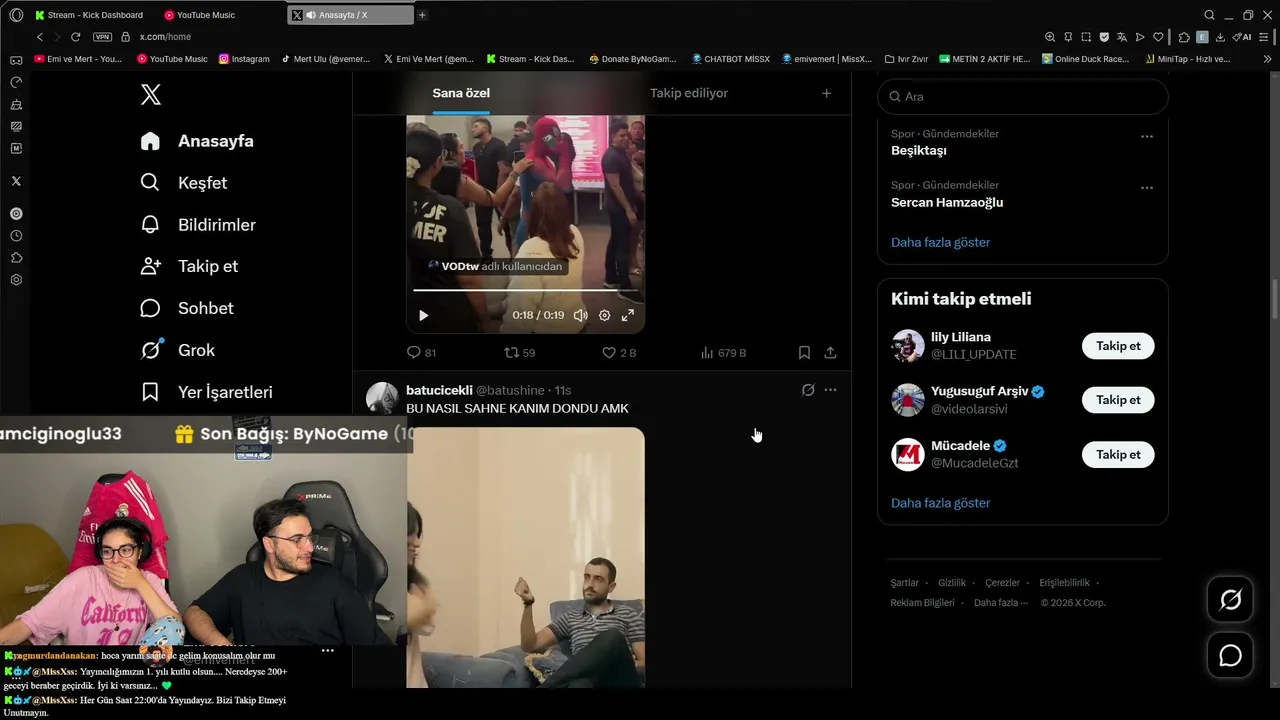
Task: Repost the post with 59 reposts
Action: 520,353
